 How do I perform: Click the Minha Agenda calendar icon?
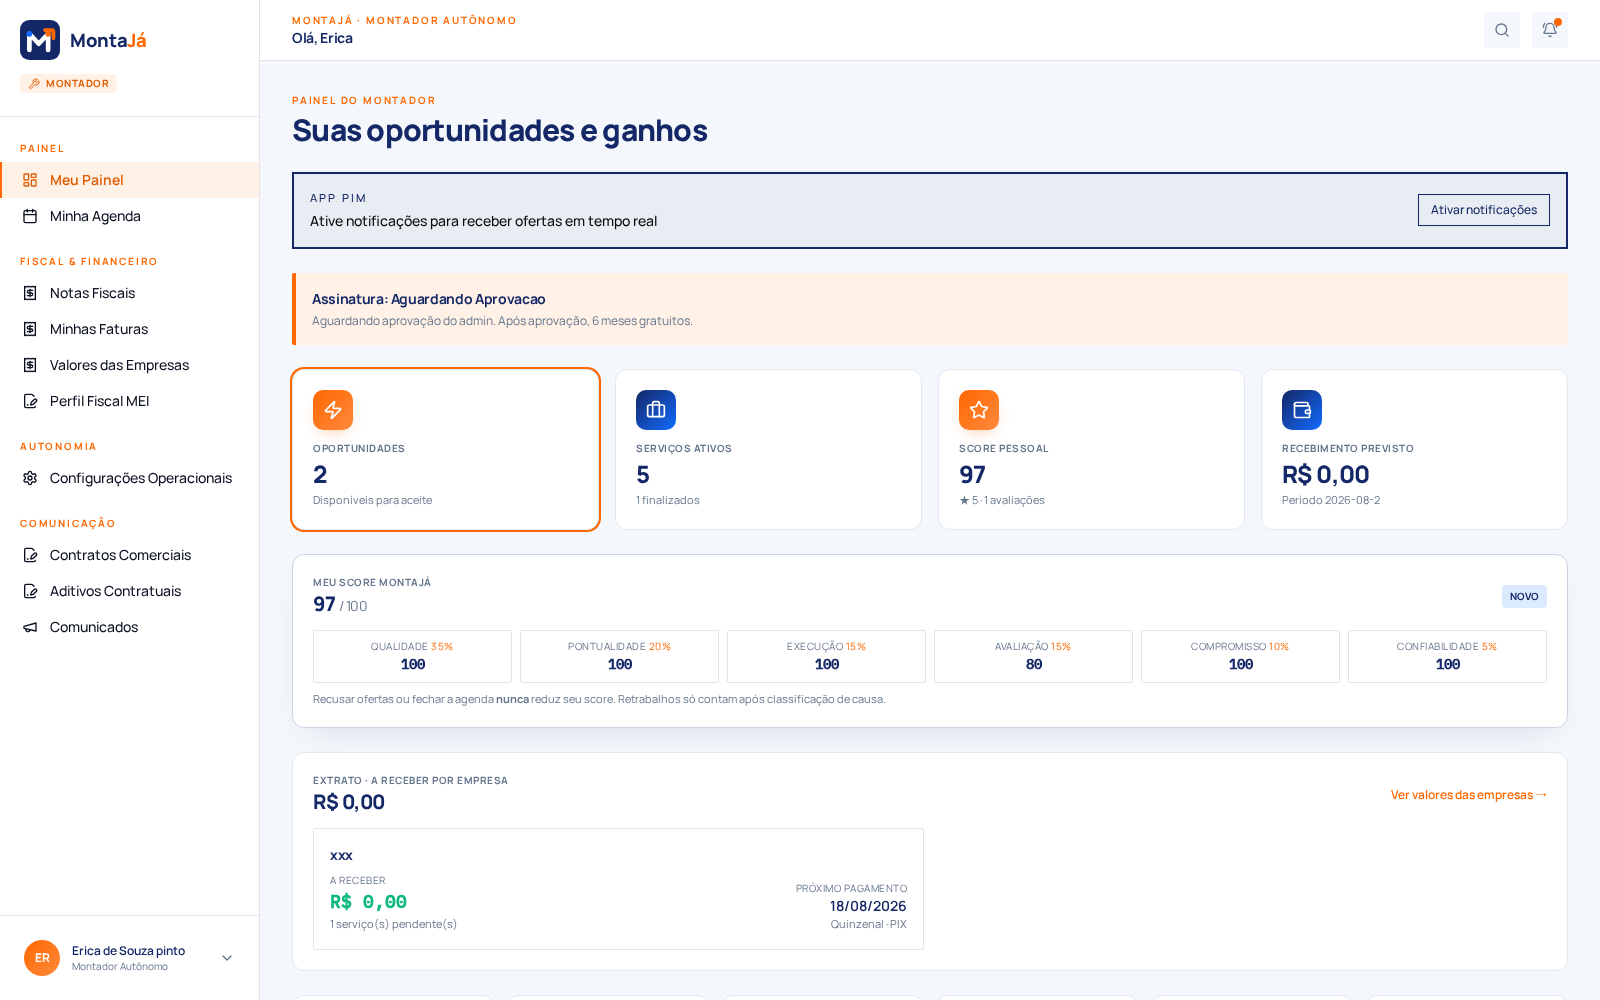pyautogui.click(x=30, y=216)
